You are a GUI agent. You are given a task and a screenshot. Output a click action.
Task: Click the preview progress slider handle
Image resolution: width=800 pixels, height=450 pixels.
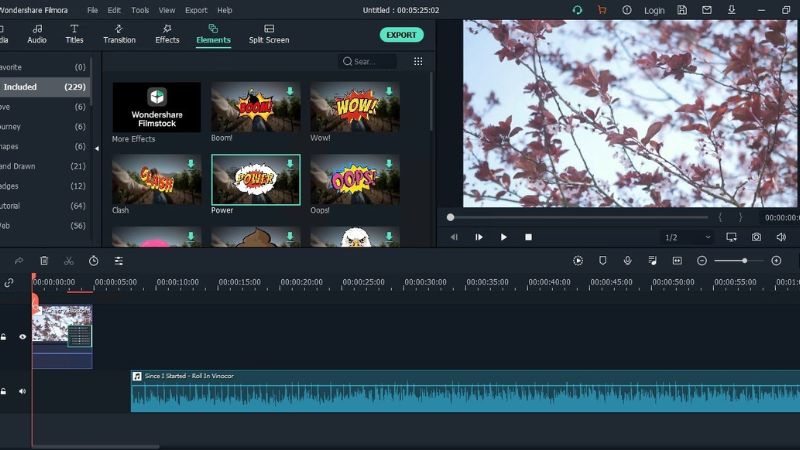pos(451,217)
